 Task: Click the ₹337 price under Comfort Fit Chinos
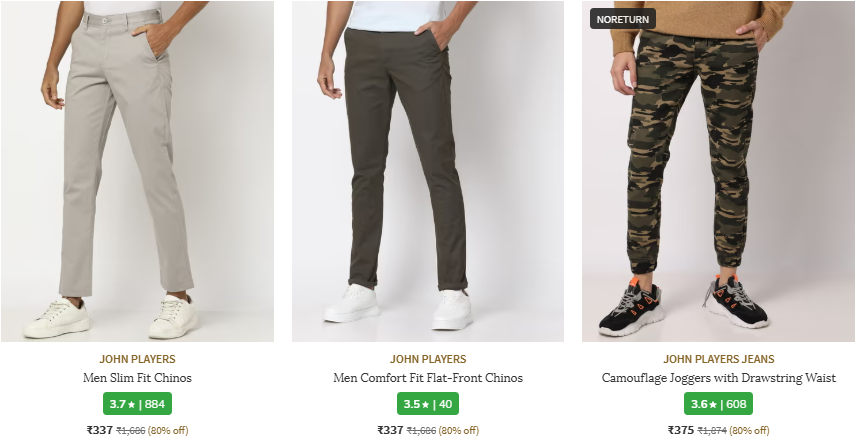point(390,430)
